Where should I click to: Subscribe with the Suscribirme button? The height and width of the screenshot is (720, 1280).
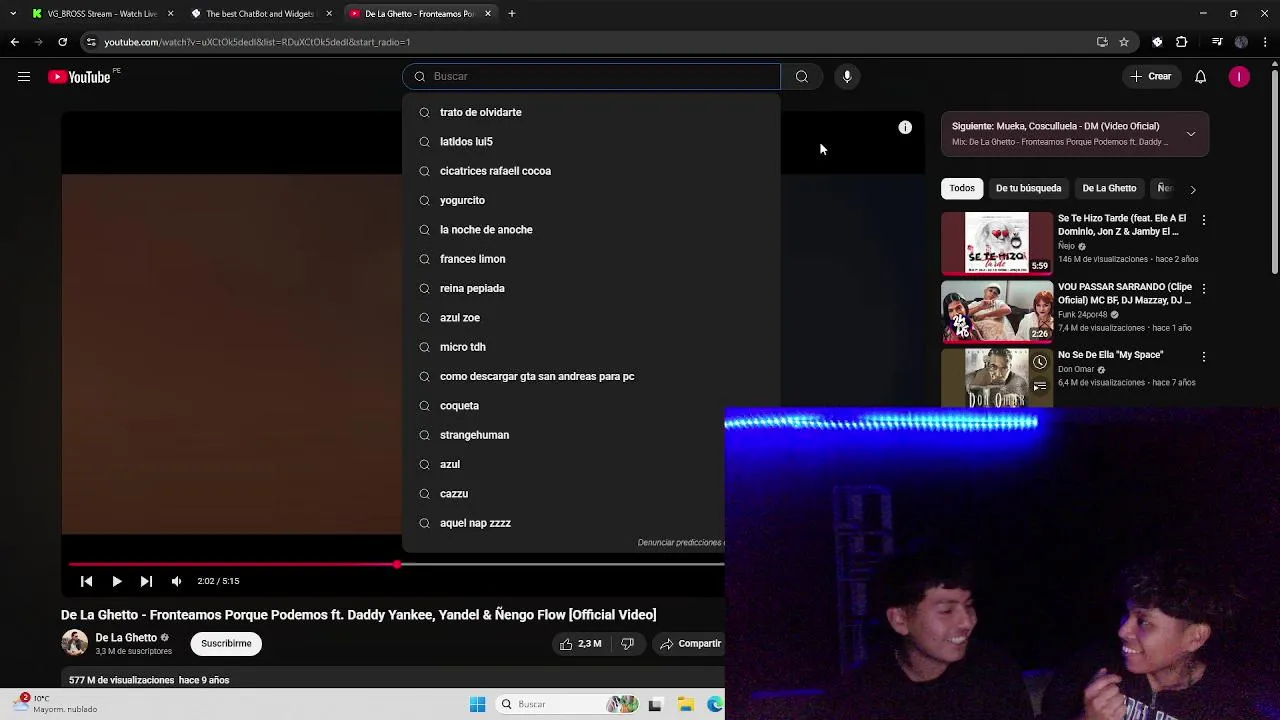click(226, 644)
